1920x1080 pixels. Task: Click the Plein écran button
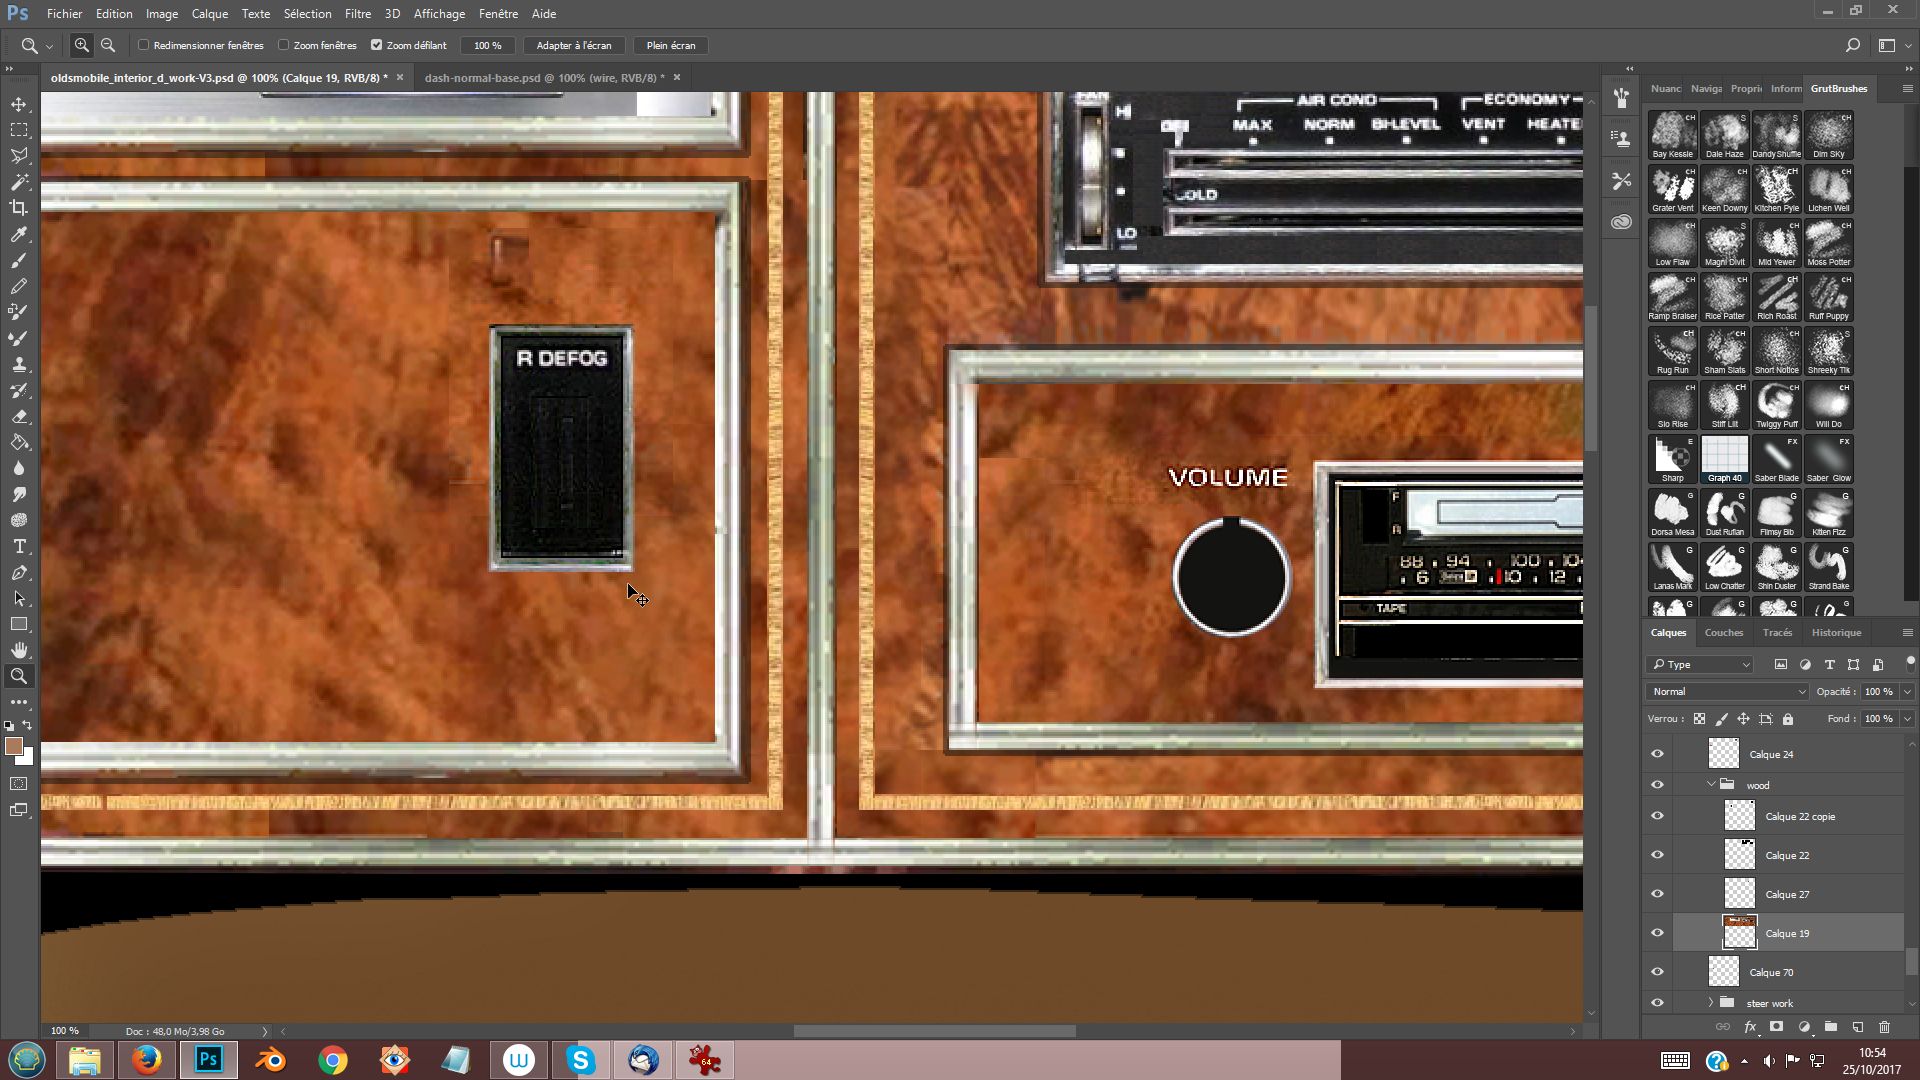670,45
